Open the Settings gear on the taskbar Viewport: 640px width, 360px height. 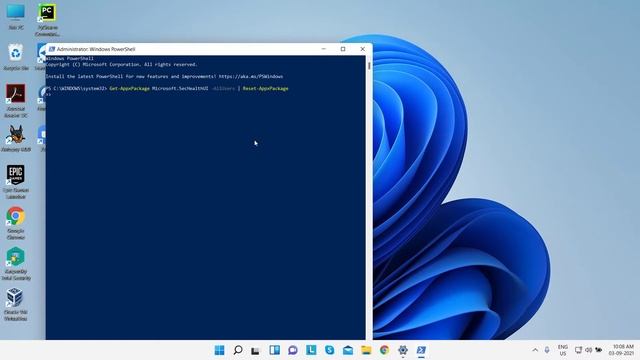pos(403,350)
